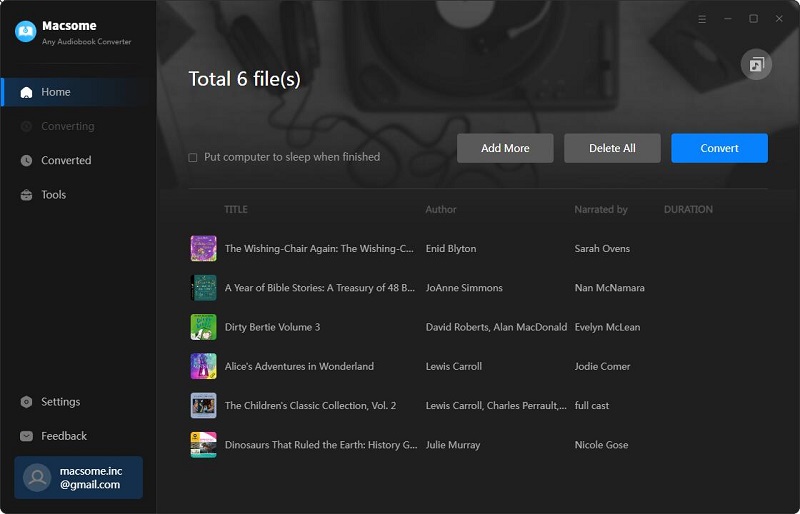
Task: Click the 'Total 6 file(s)' heading
Action: 244,79
